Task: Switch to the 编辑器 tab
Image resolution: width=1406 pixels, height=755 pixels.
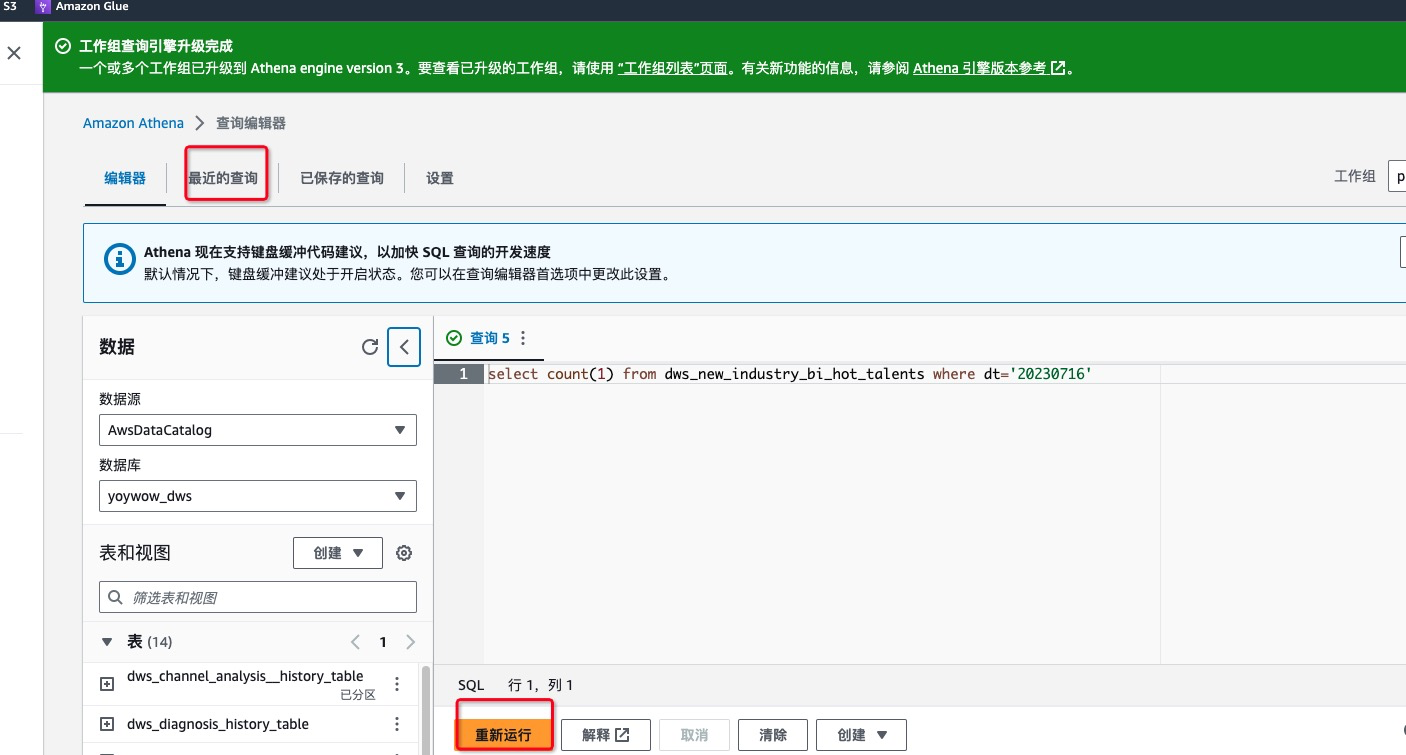Action: pyautogui.click(x=125, y=178)
